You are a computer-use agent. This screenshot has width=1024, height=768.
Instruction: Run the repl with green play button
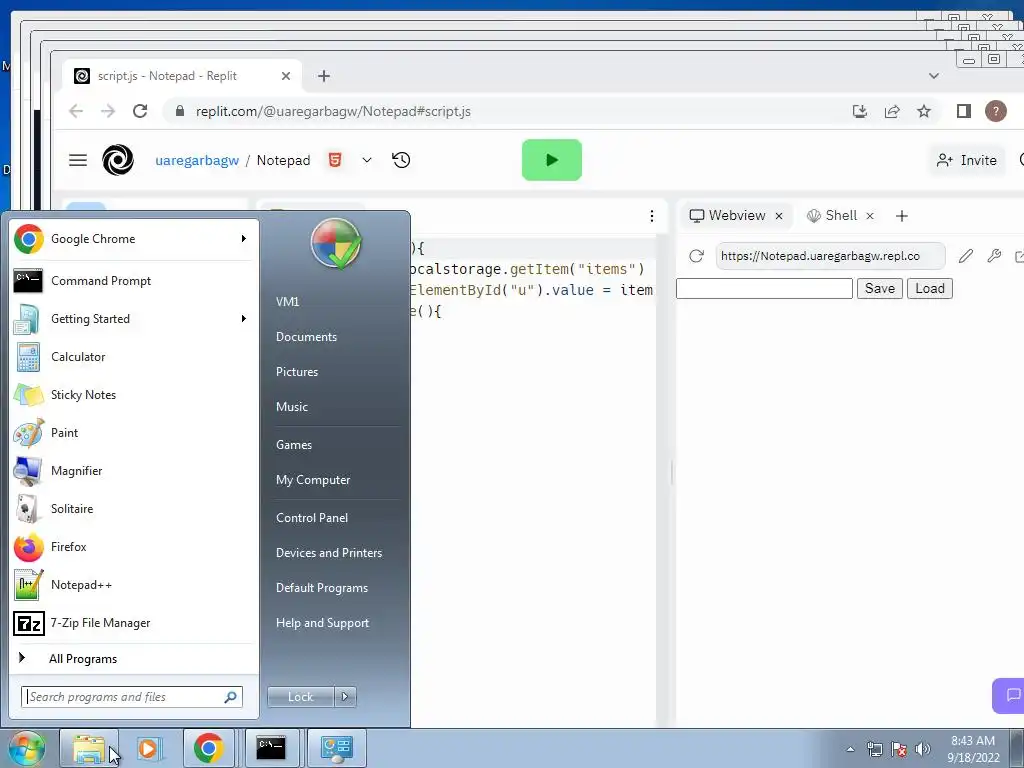(x=552, y=160)
